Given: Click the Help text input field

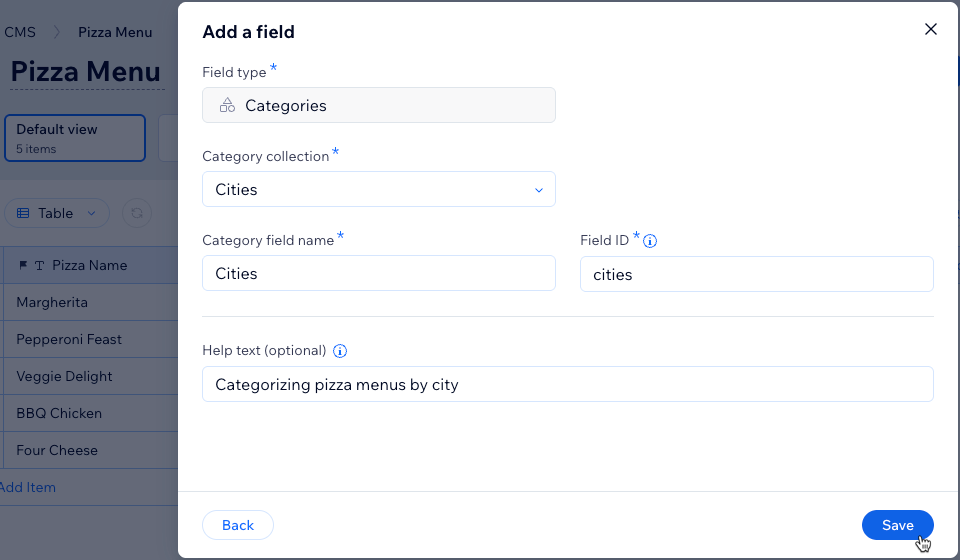Looking at the screenshot, I should tap(568, 384).
